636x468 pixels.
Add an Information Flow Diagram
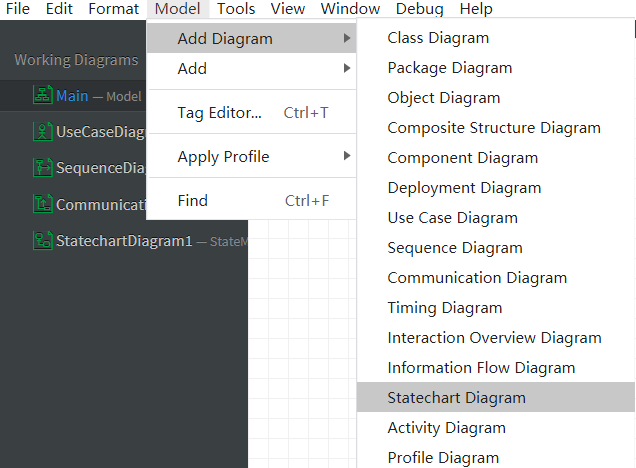496,368
